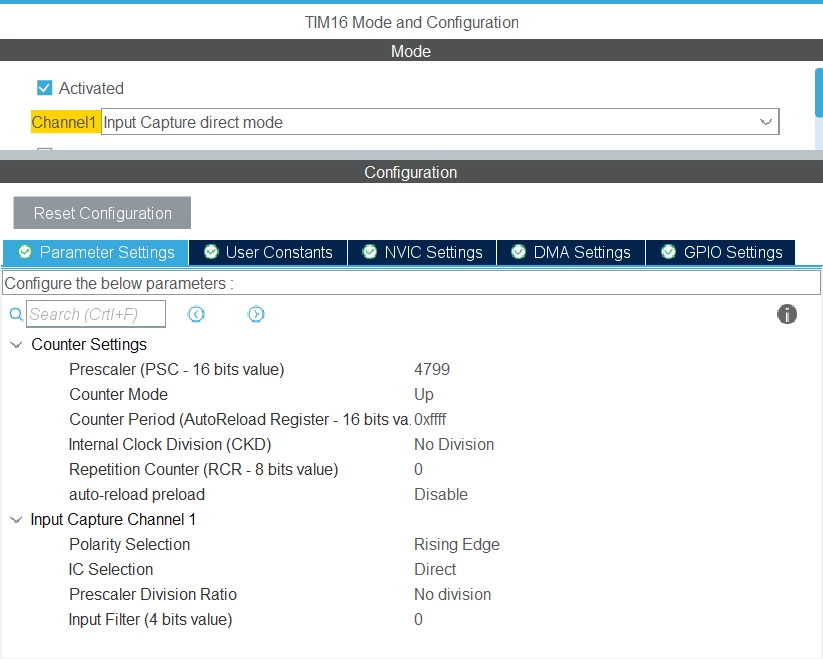Screen dimensions: 823x659
Task: Click the Internal Clock Division (CKD) label
Action: (170, 444)
